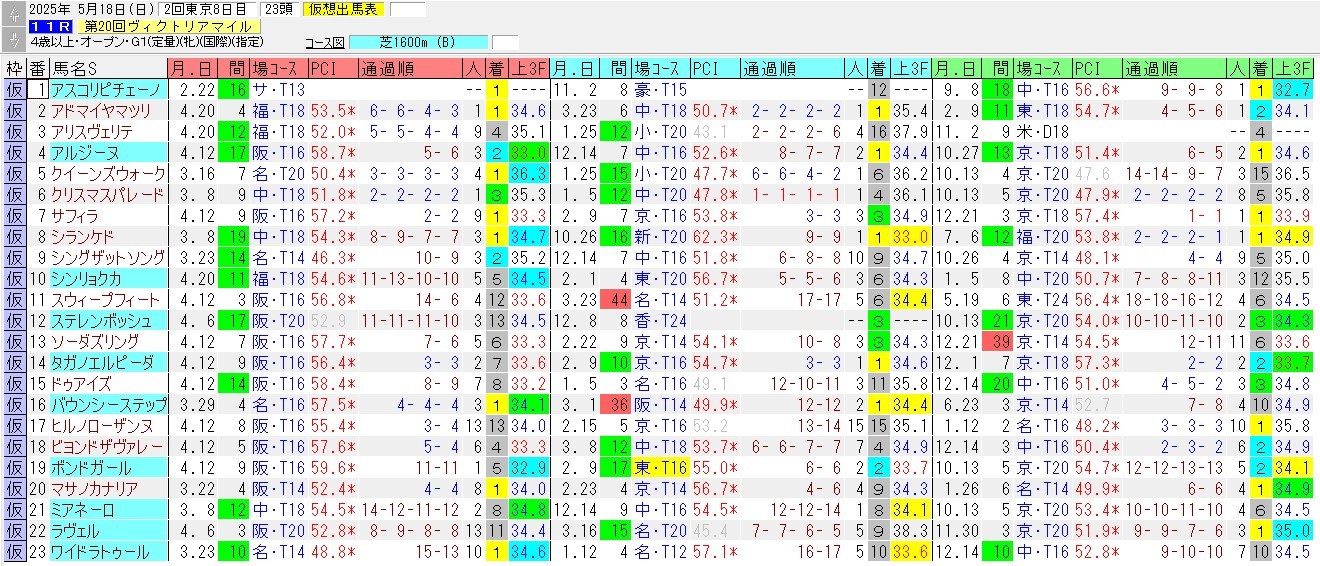Click the 豪・T15 course cell
1320x566 pixels.
click(660, 89)
